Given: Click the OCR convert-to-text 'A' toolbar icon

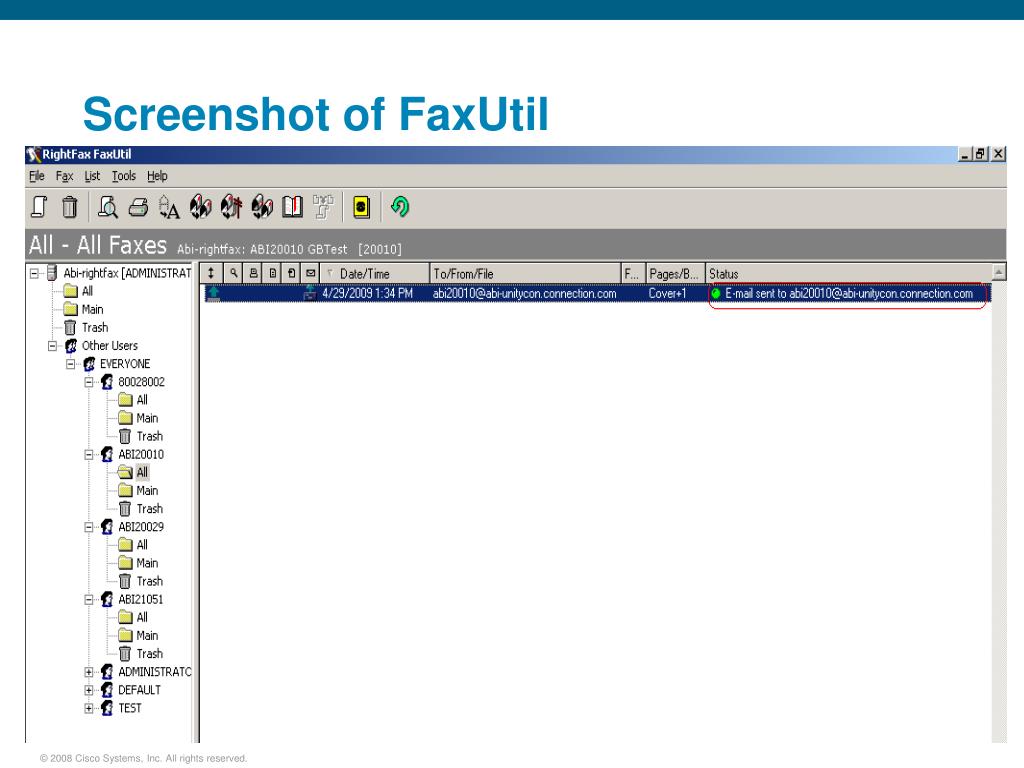Looking at the screenshot, I should [168, 207].
